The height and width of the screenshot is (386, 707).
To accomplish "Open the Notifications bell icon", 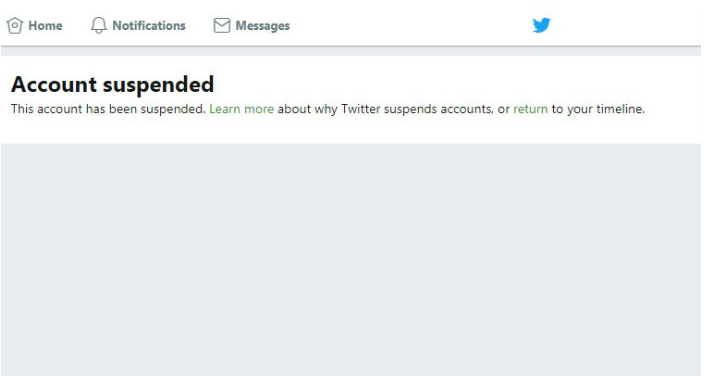I will point(99,26).
